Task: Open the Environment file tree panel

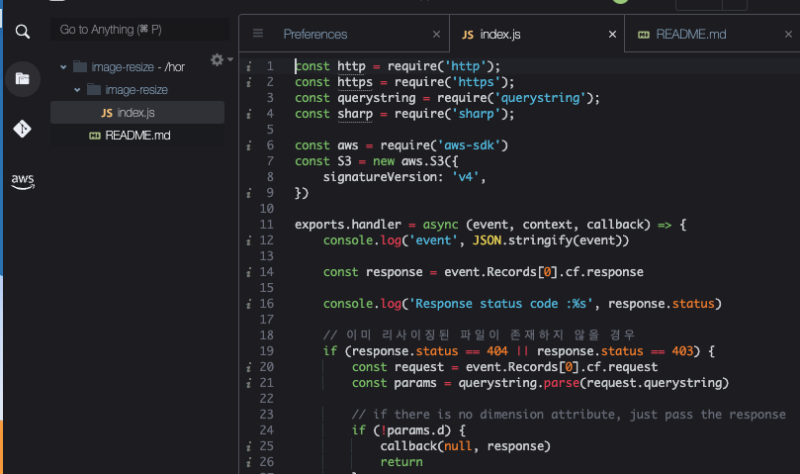Action: (22, 79)
